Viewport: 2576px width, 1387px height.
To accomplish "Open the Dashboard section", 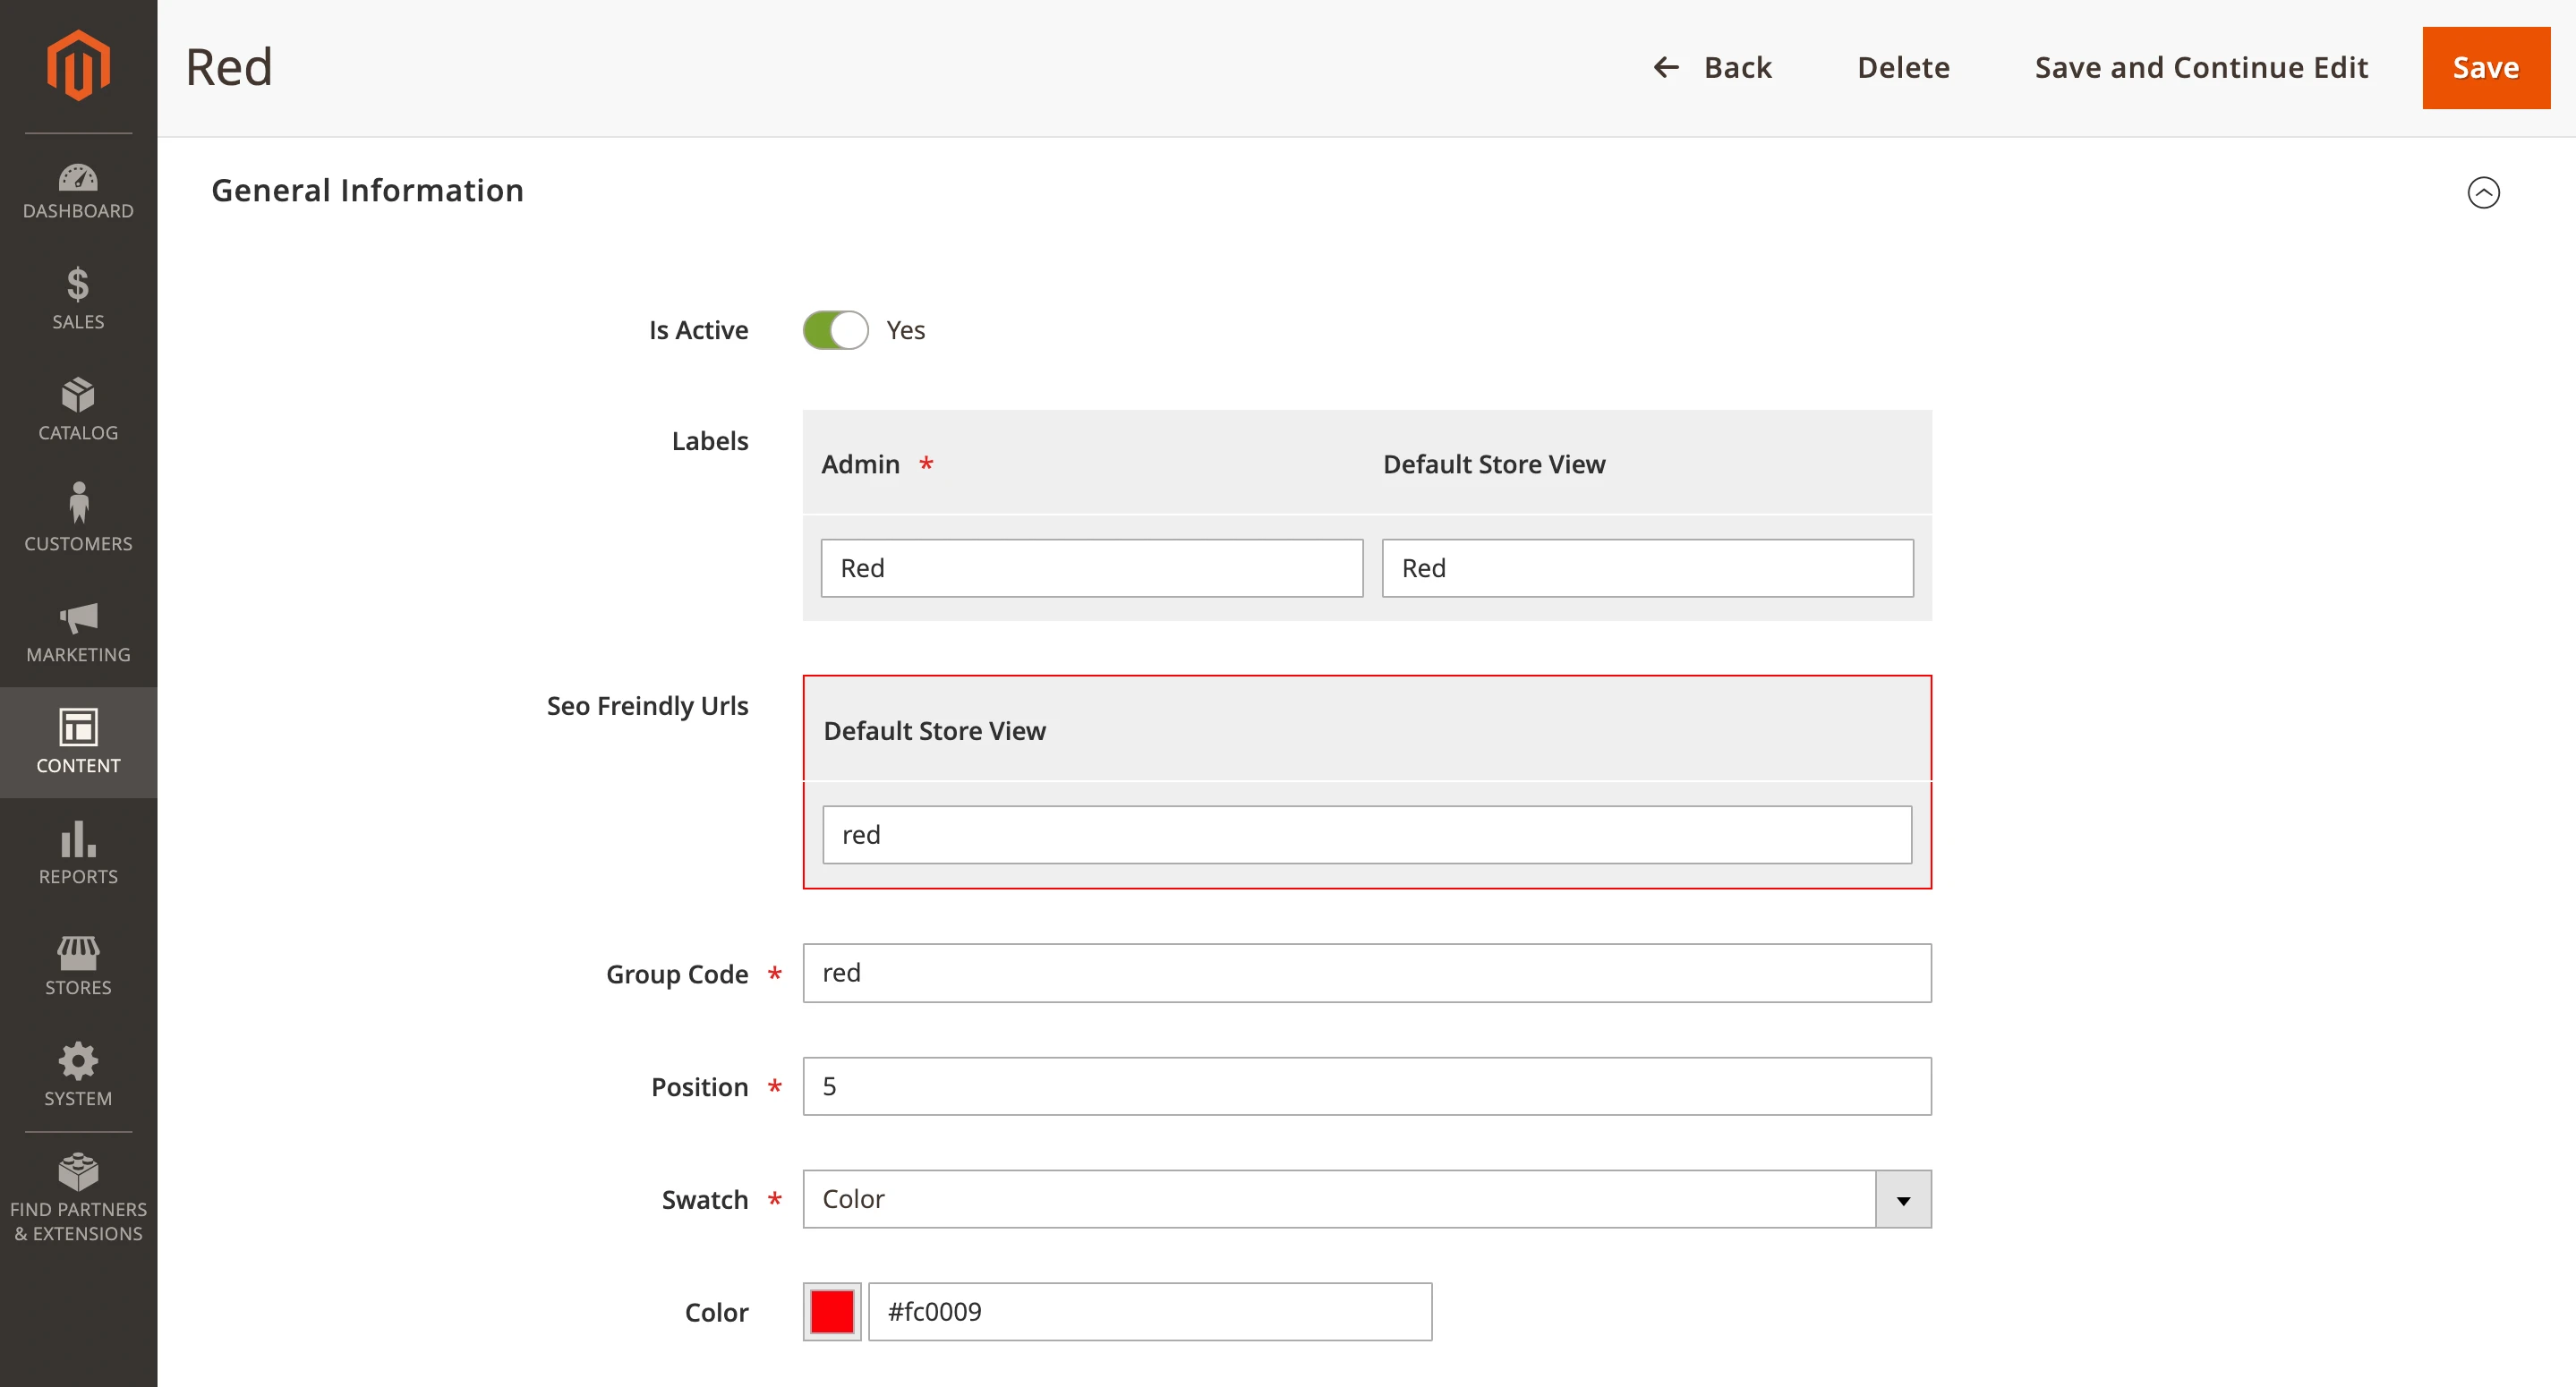I will (78, 190).
